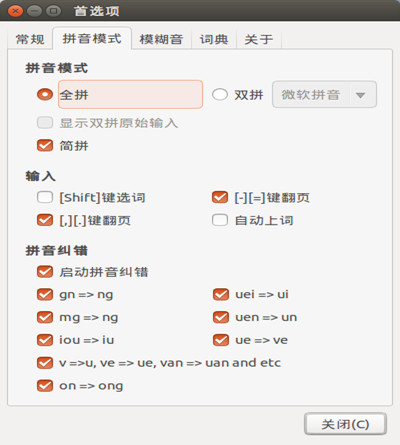Toggle the uei => ui correction

pyautogui.click(x=221, y=294)
